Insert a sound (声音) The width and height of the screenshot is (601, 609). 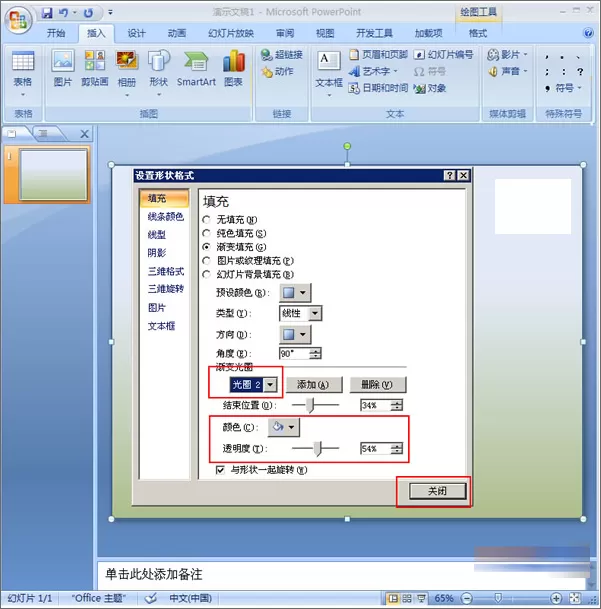click(507, 71)
